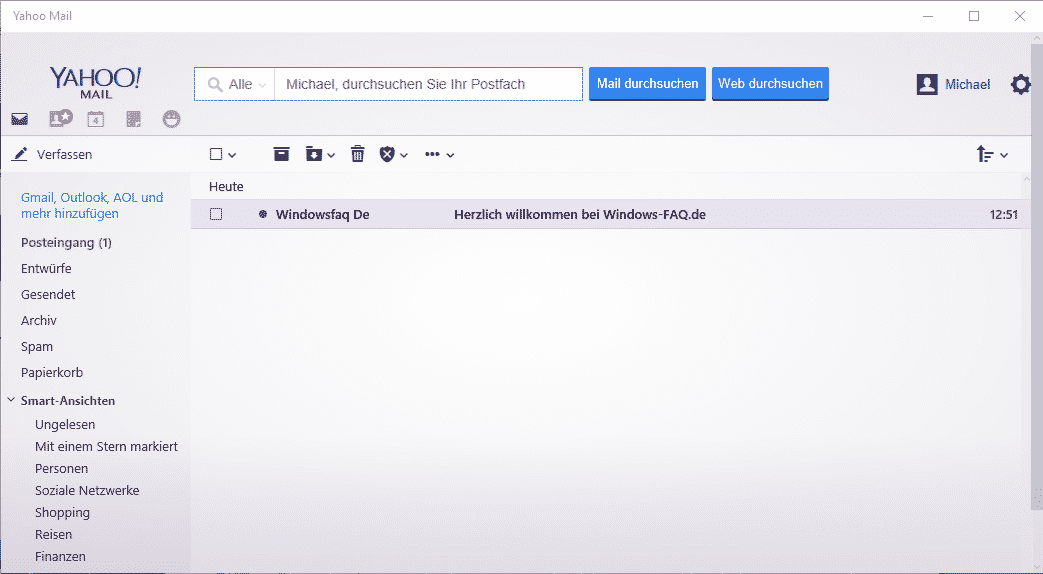This screenshot has width=1043, height=574.
Task: Show the Shopping smart view
Action: [x=63, y=512]
